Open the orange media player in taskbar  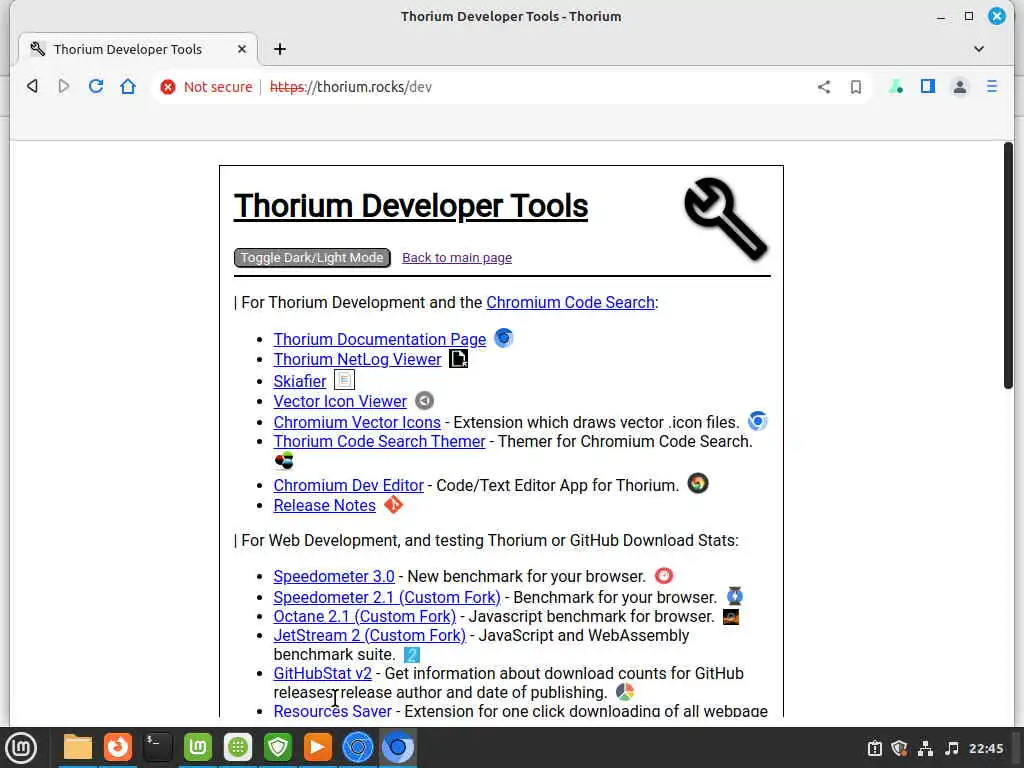pos(317,747)
